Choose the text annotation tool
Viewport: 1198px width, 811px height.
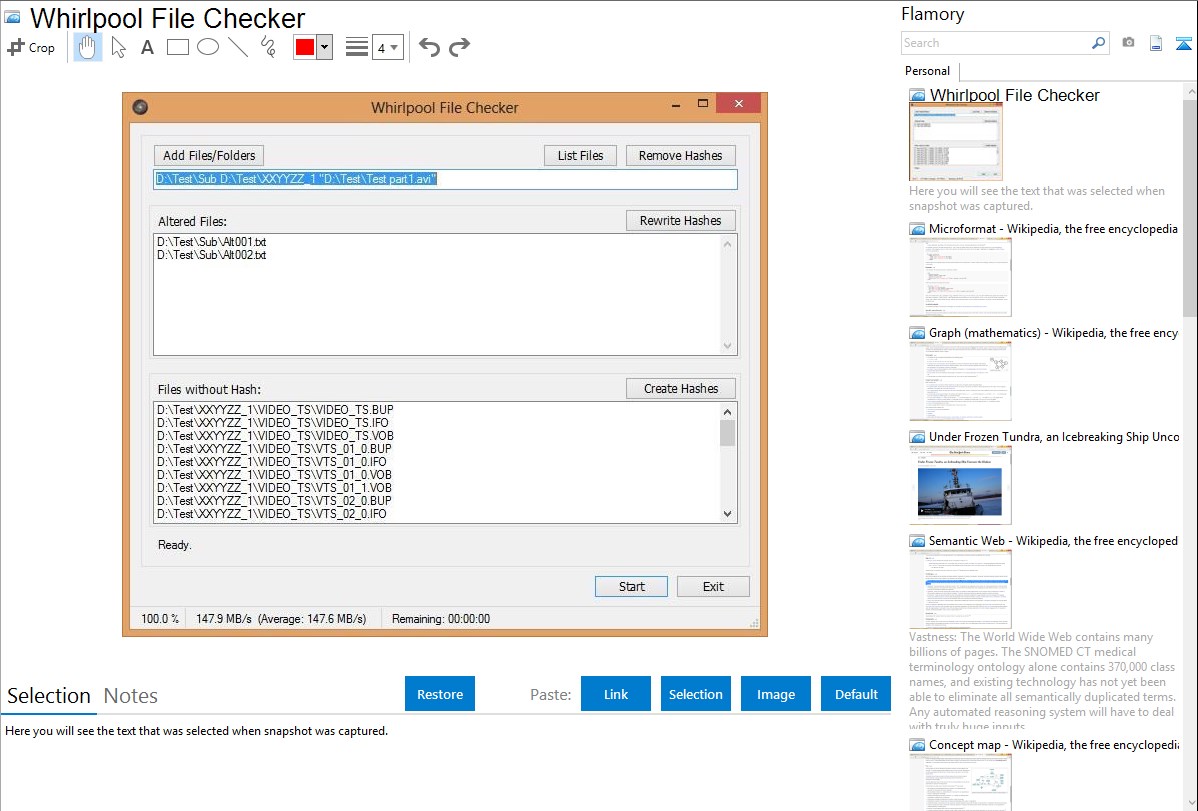tap(147, 47)
